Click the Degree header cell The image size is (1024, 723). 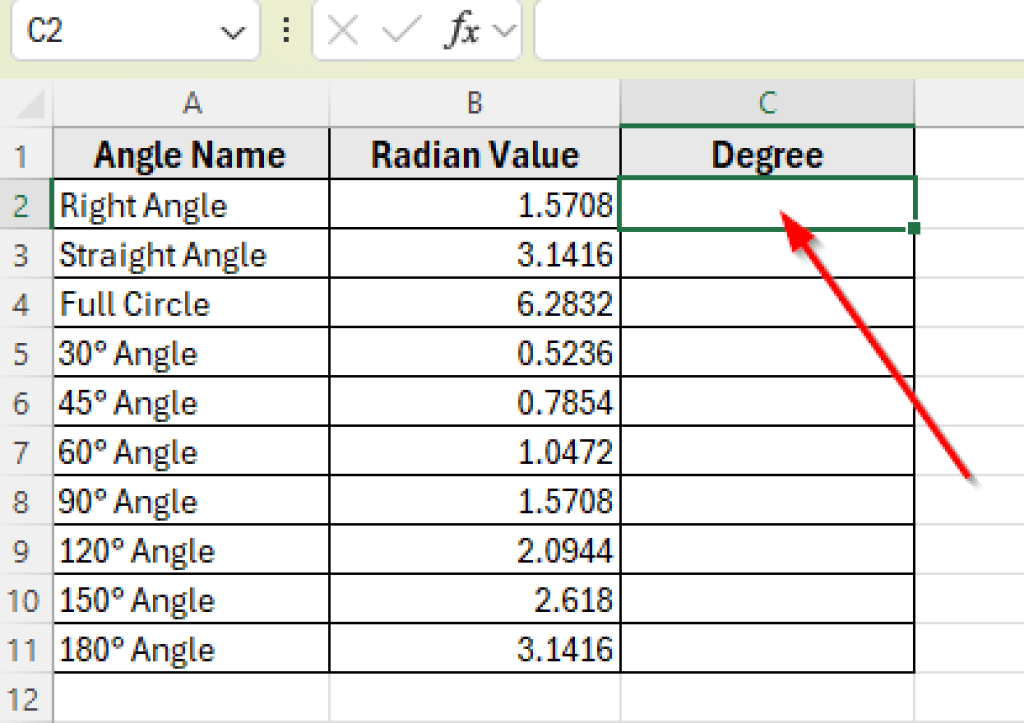coord(766,153)
